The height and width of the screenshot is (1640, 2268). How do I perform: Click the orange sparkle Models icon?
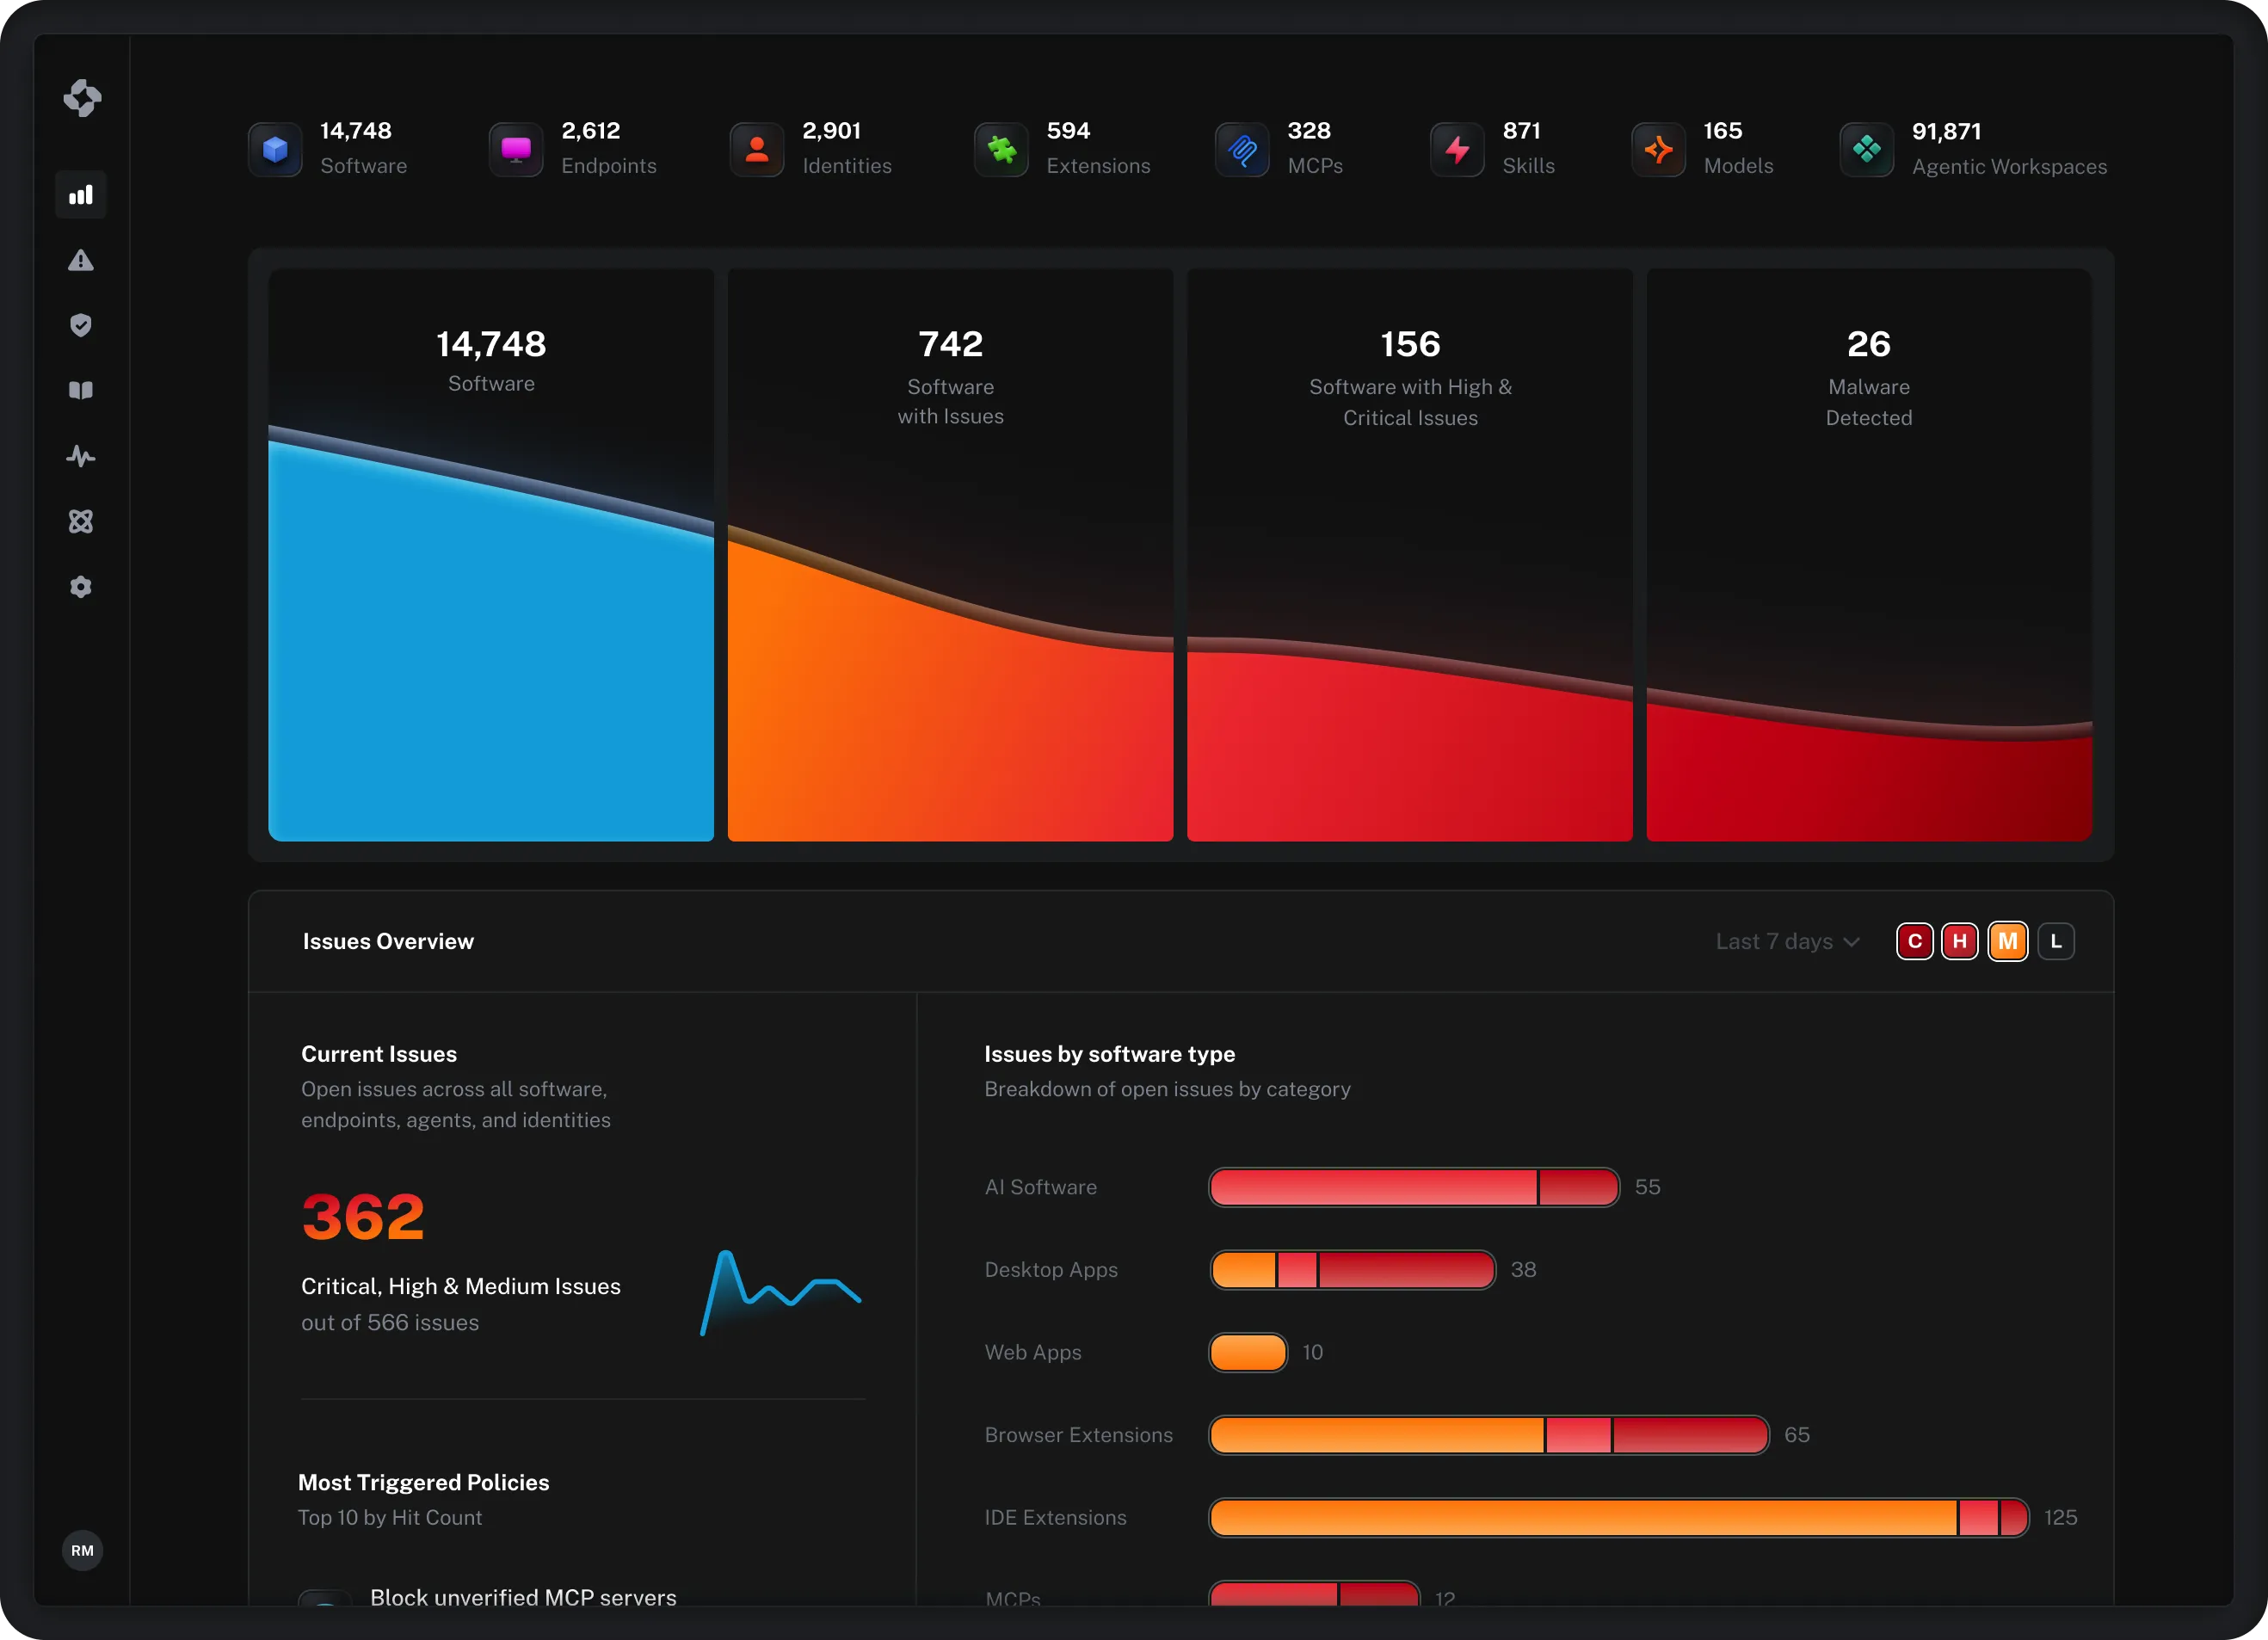[1658, 149]
